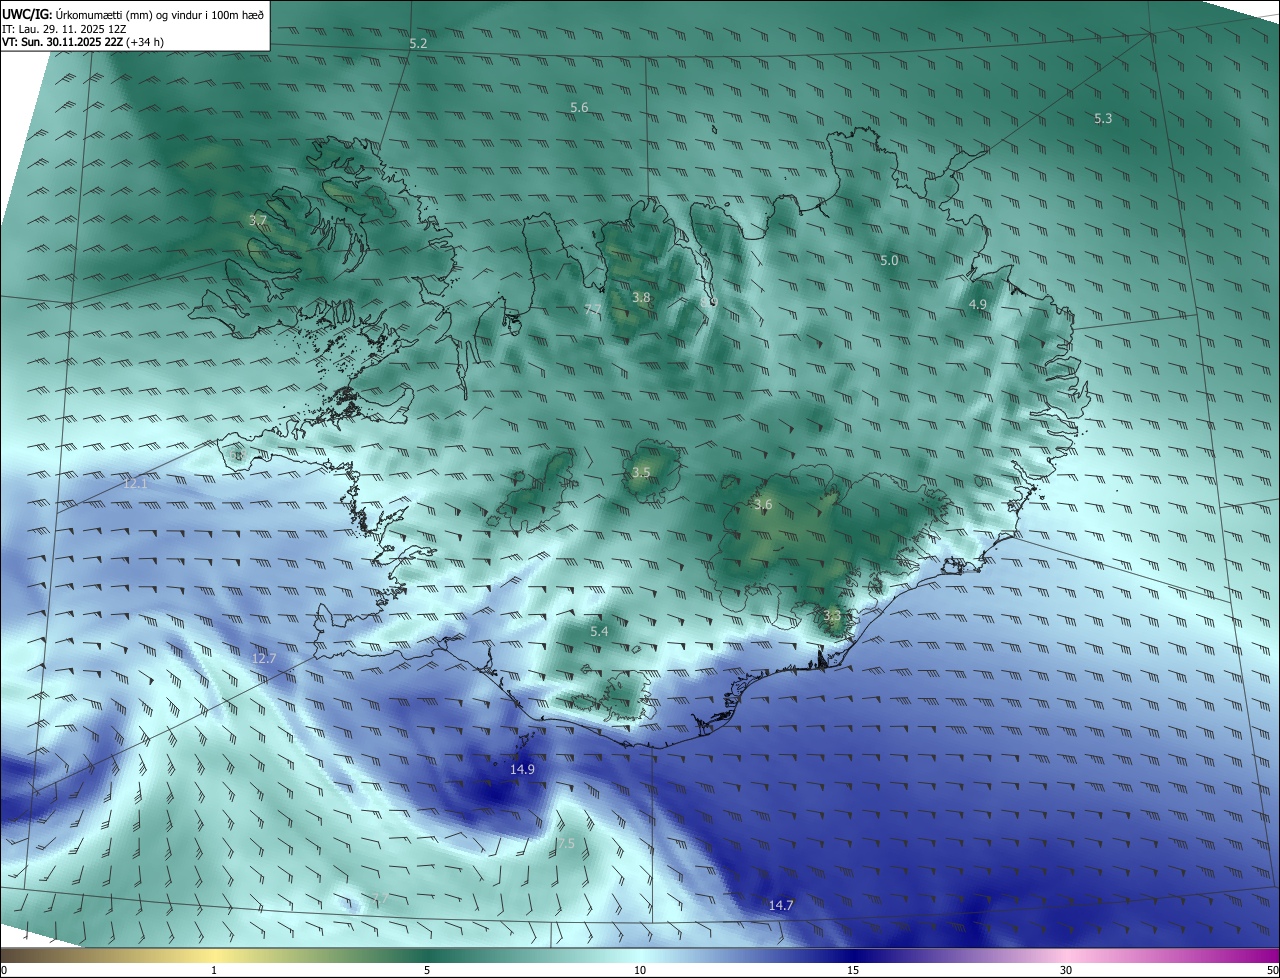The height and width of the screenshot is (978, 1280).
Task: Click the init time line "IT: Lau. 29. 11. 2025 12Z"
Action: (x=66, y=29)
